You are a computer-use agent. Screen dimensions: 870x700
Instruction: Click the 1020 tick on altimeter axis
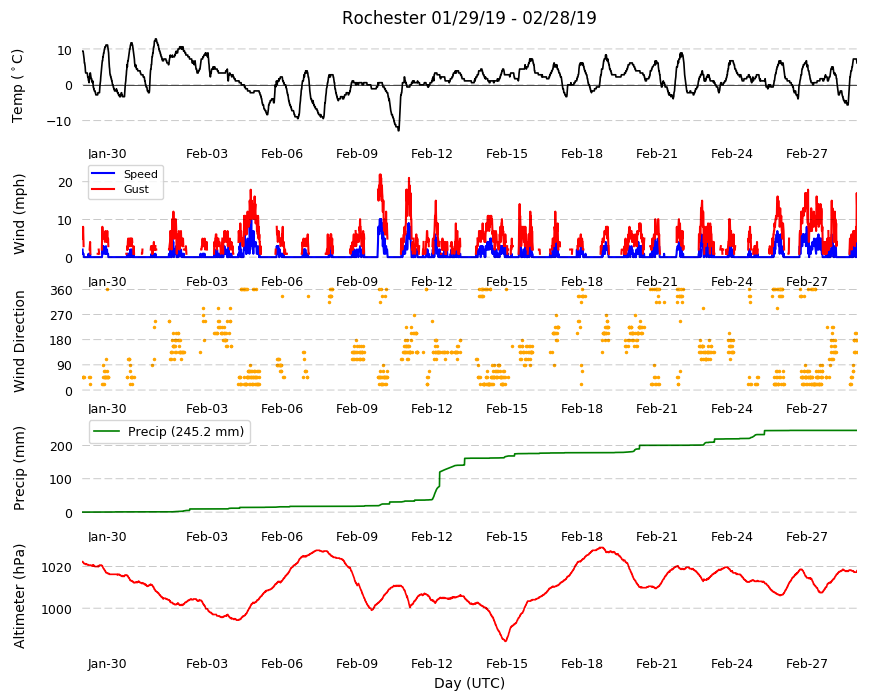pos(58,567)
